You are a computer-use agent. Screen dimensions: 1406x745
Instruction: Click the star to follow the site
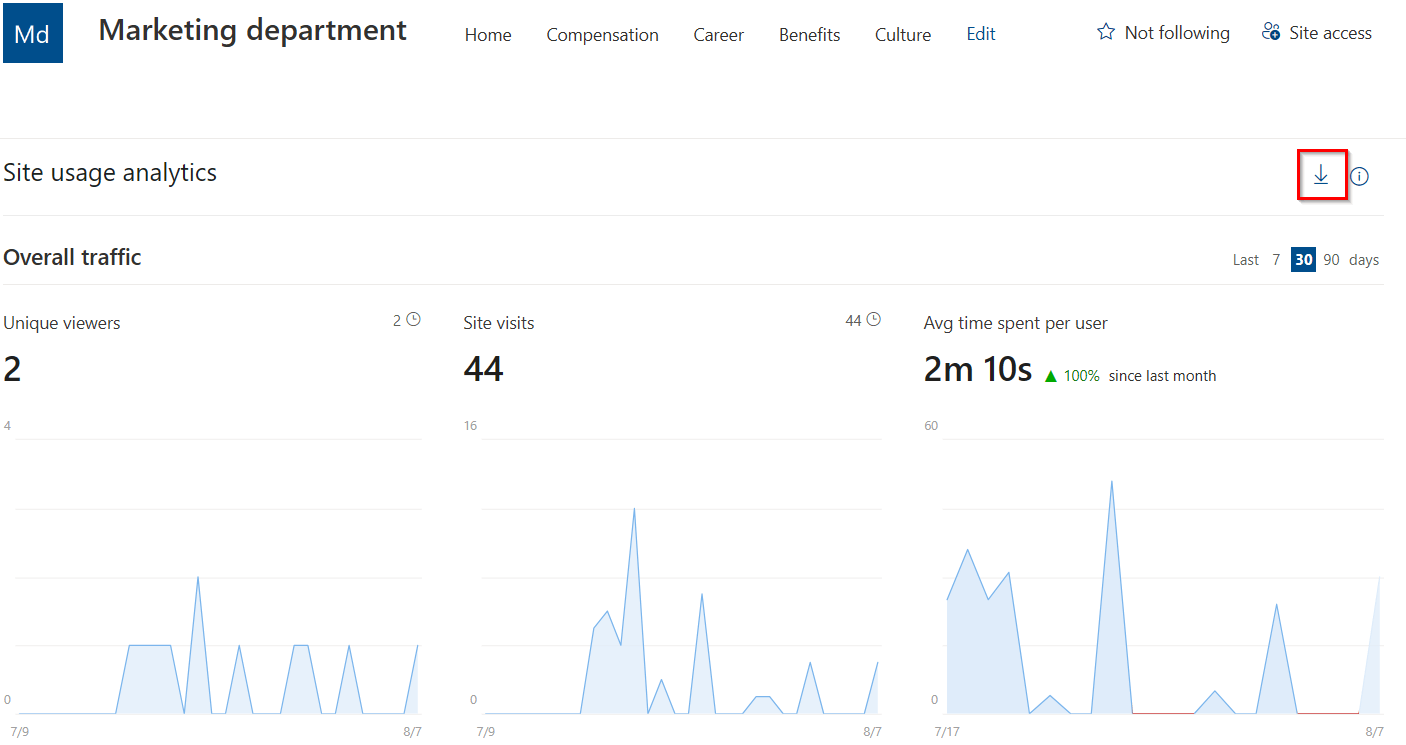pos(1106,31)
